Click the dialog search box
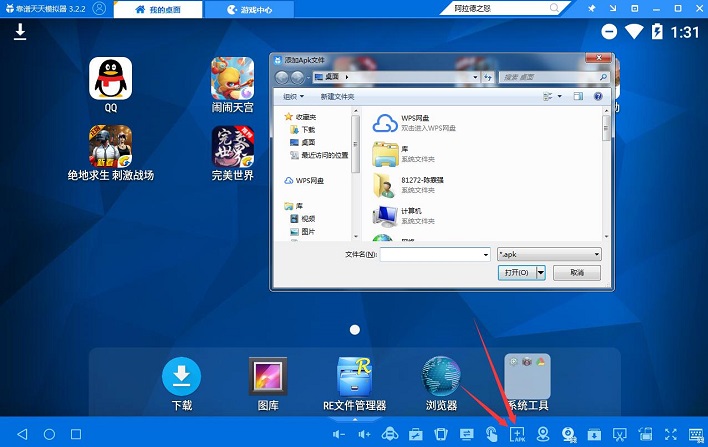708x447 pixels. tap(554, 77)
